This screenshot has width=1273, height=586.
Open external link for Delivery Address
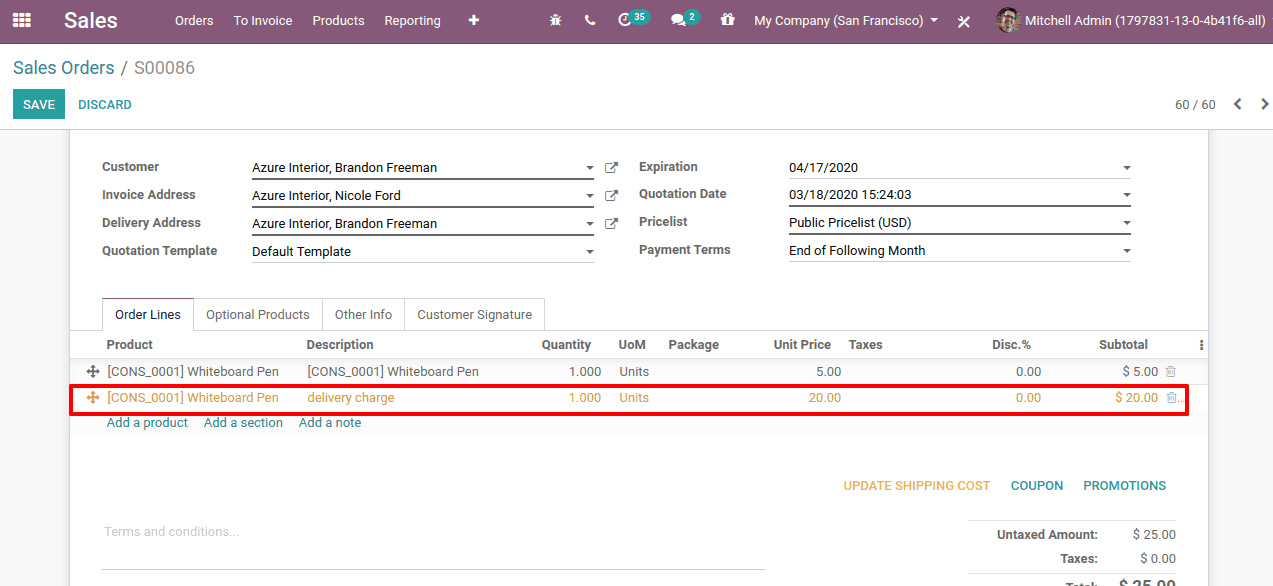coord(612,224)
